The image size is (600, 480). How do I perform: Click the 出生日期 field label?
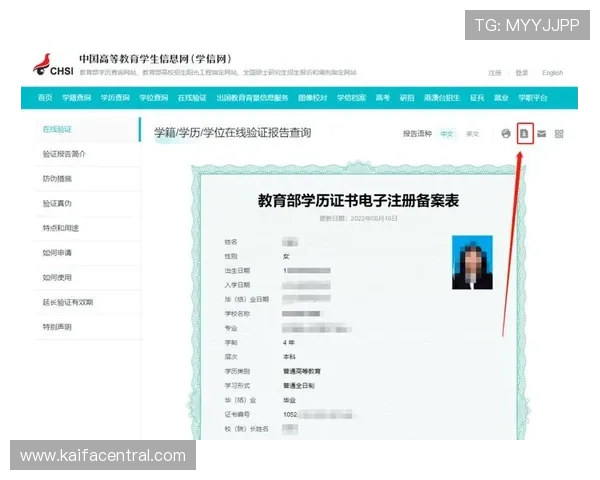pyautogui.click(x=237, y=271)
